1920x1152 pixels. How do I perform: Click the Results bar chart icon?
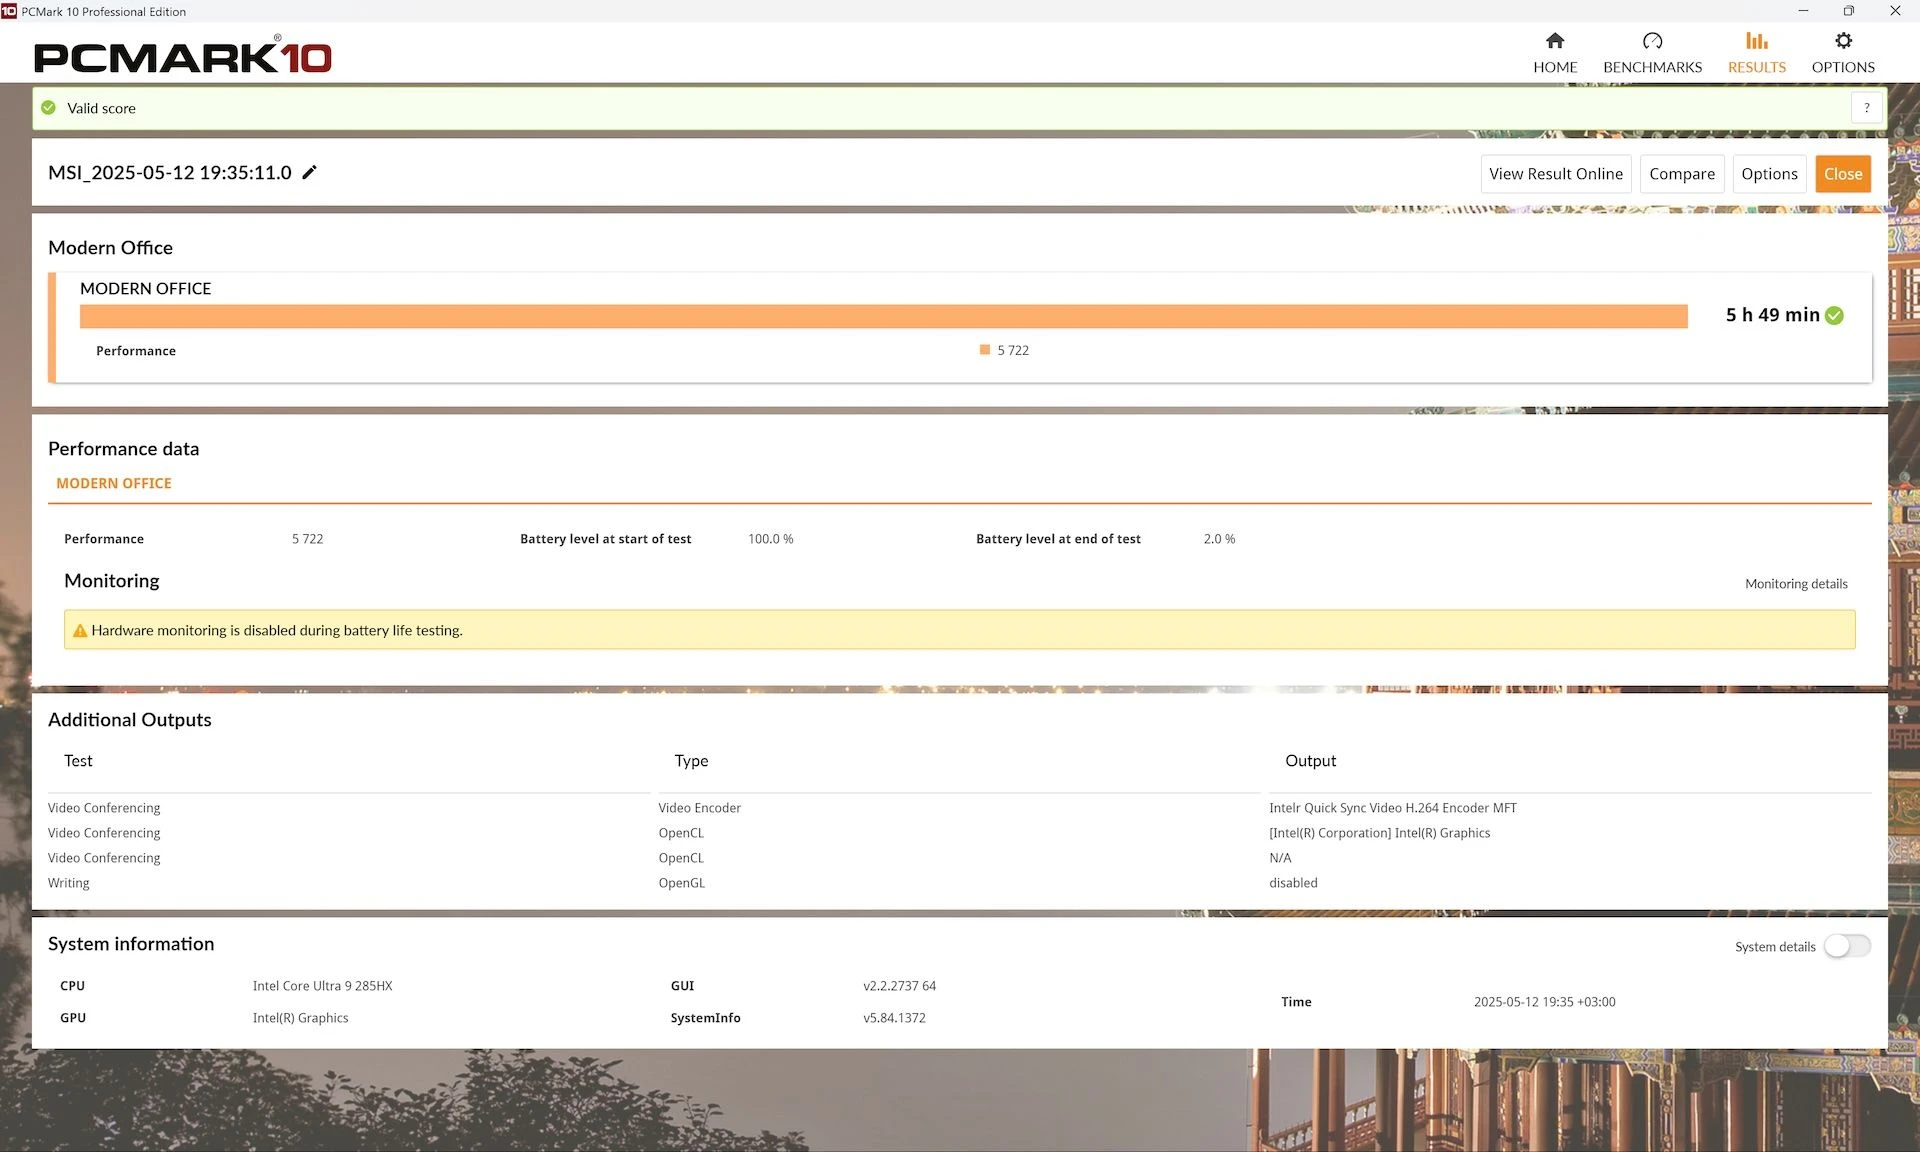[x=1757, y=41]
